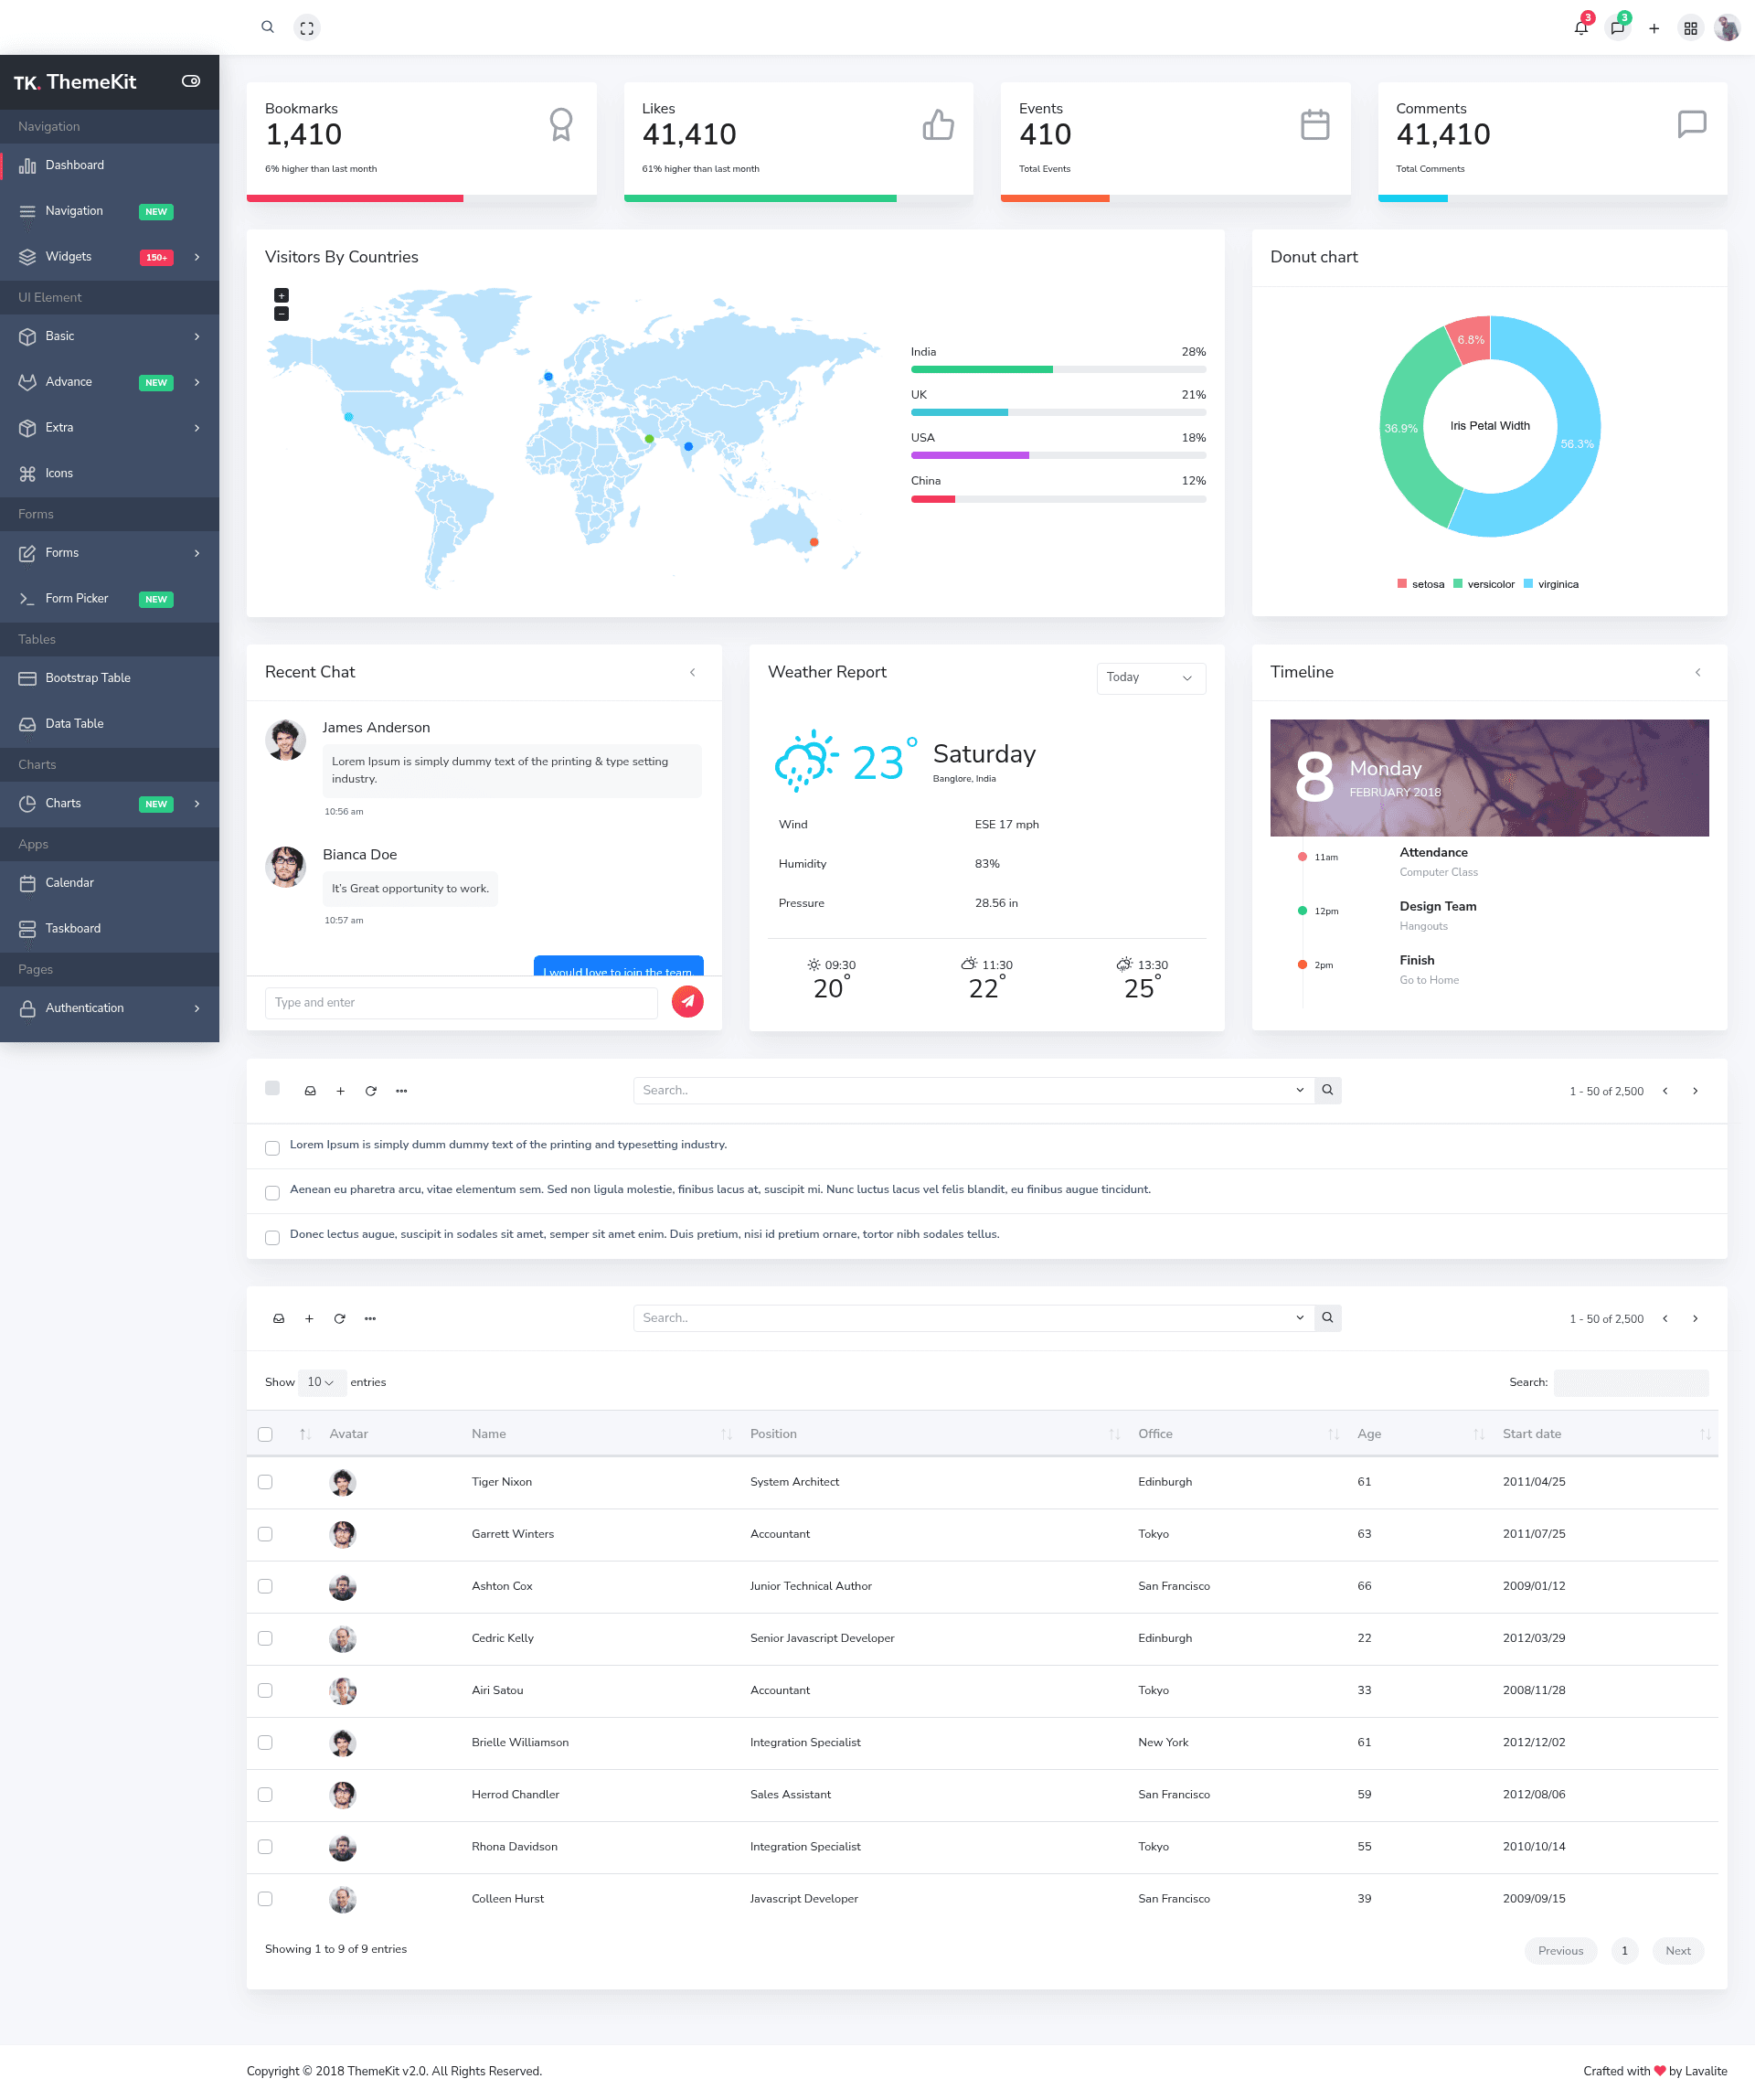Image resolution: width=1755 pixels, height=2100 pixels.
Task: Select the Ashton Cox row checkbox
Action: 265,1586
